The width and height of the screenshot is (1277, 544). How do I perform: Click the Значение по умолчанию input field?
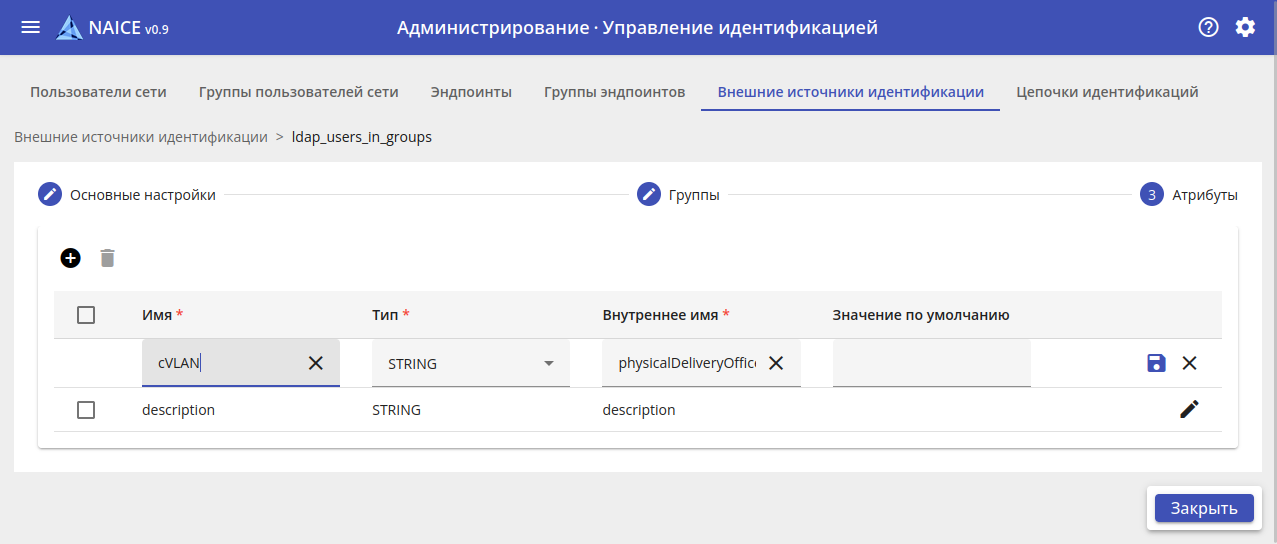point(931,363)
